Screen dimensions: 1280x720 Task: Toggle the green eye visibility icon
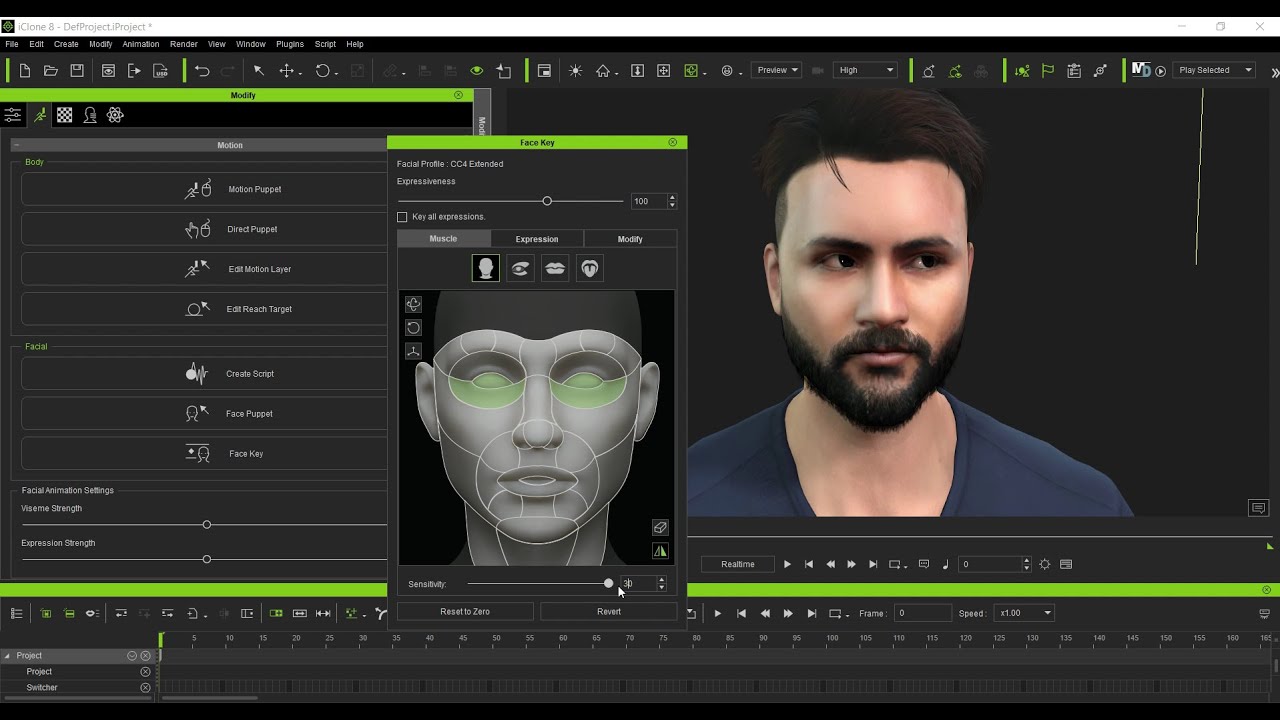pos(477,70)
